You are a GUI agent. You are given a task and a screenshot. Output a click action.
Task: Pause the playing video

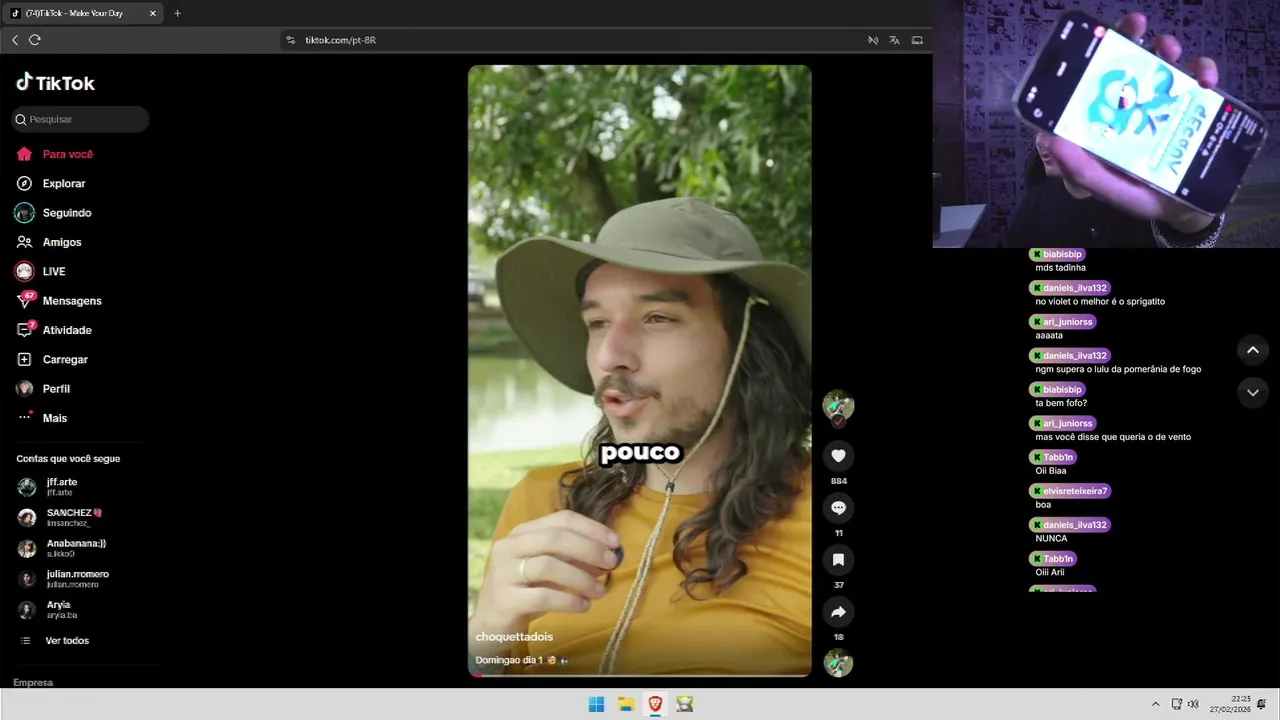coord(640,370)
